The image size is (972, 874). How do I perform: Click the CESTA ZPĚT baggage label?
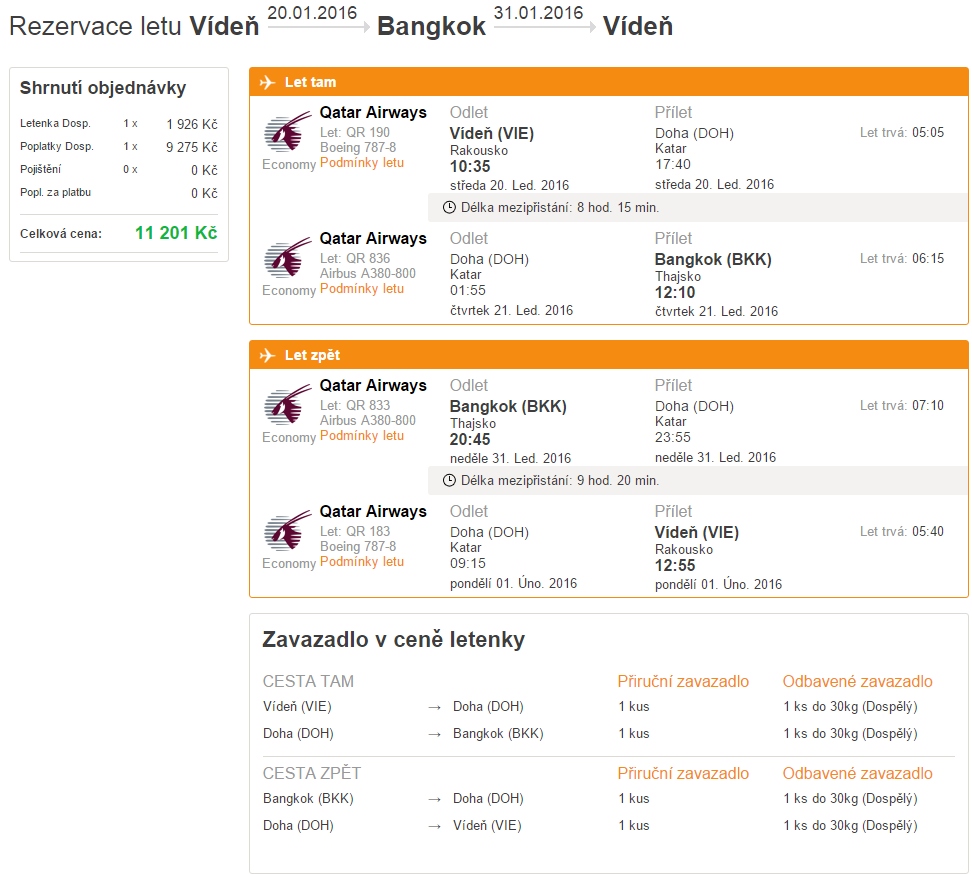[x=312, y=773]
